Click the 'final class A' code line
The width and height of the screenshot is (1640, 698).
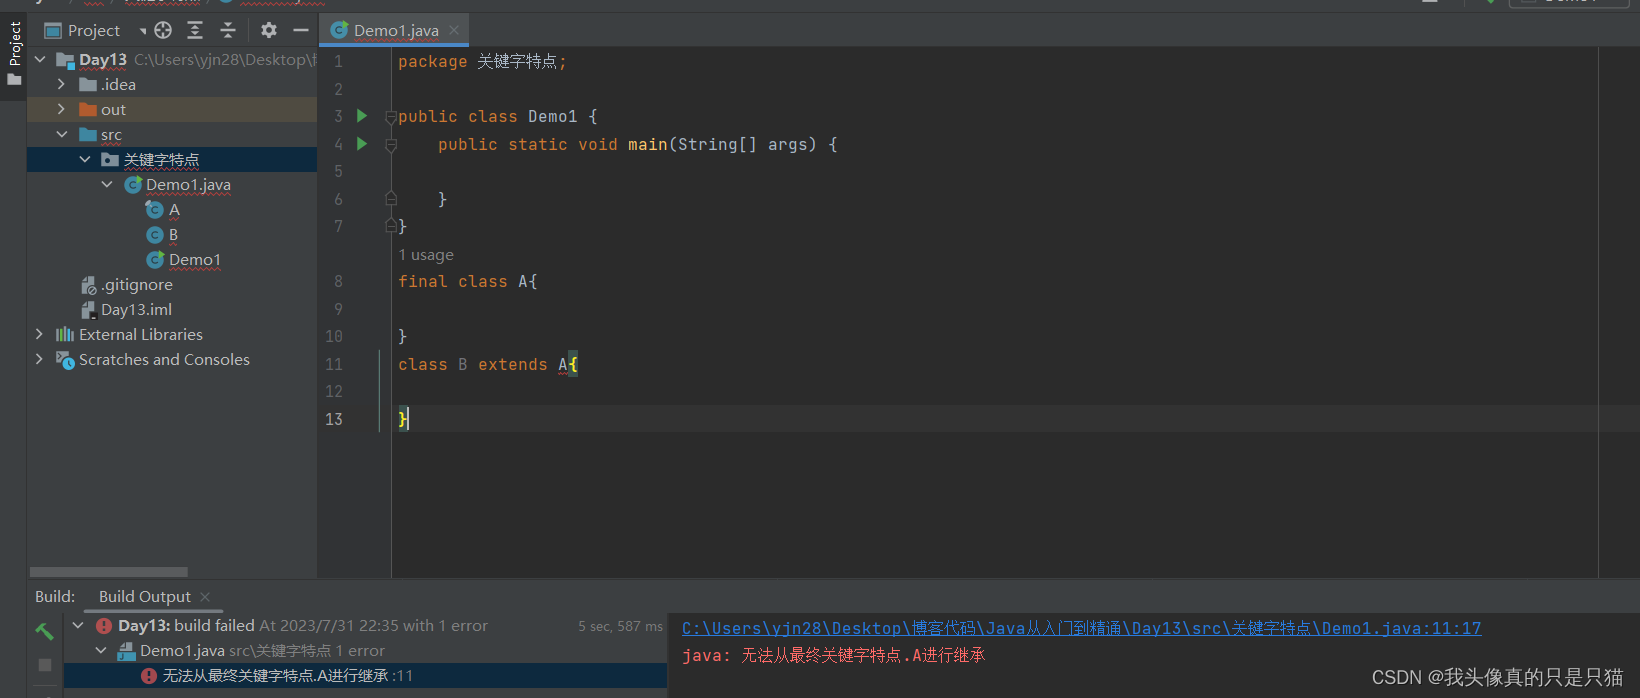click(467, 282)
